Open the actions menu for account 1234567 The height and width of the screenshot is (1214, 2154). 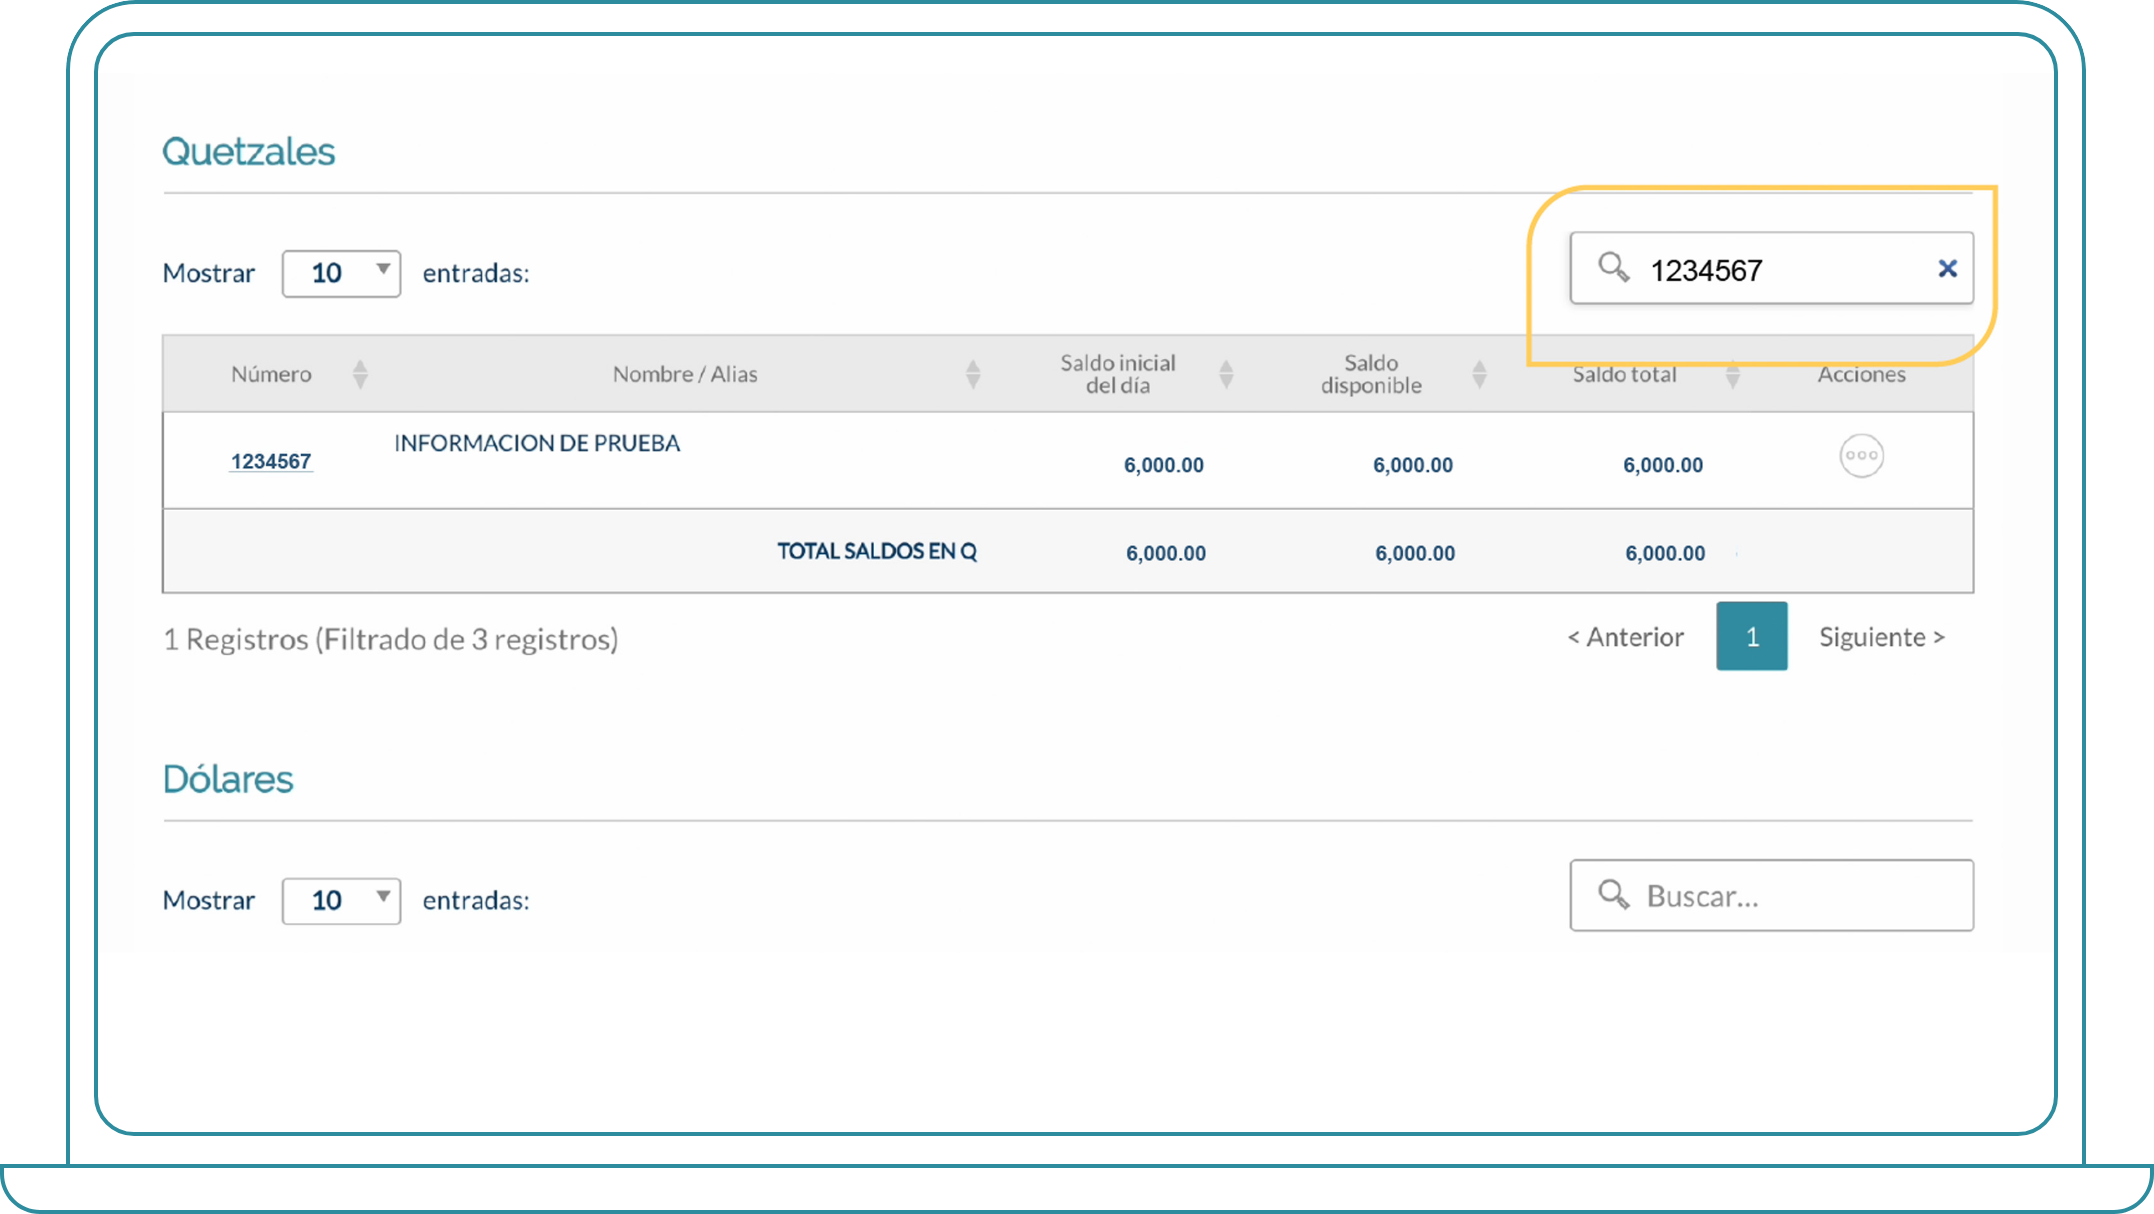point(1861,455)
